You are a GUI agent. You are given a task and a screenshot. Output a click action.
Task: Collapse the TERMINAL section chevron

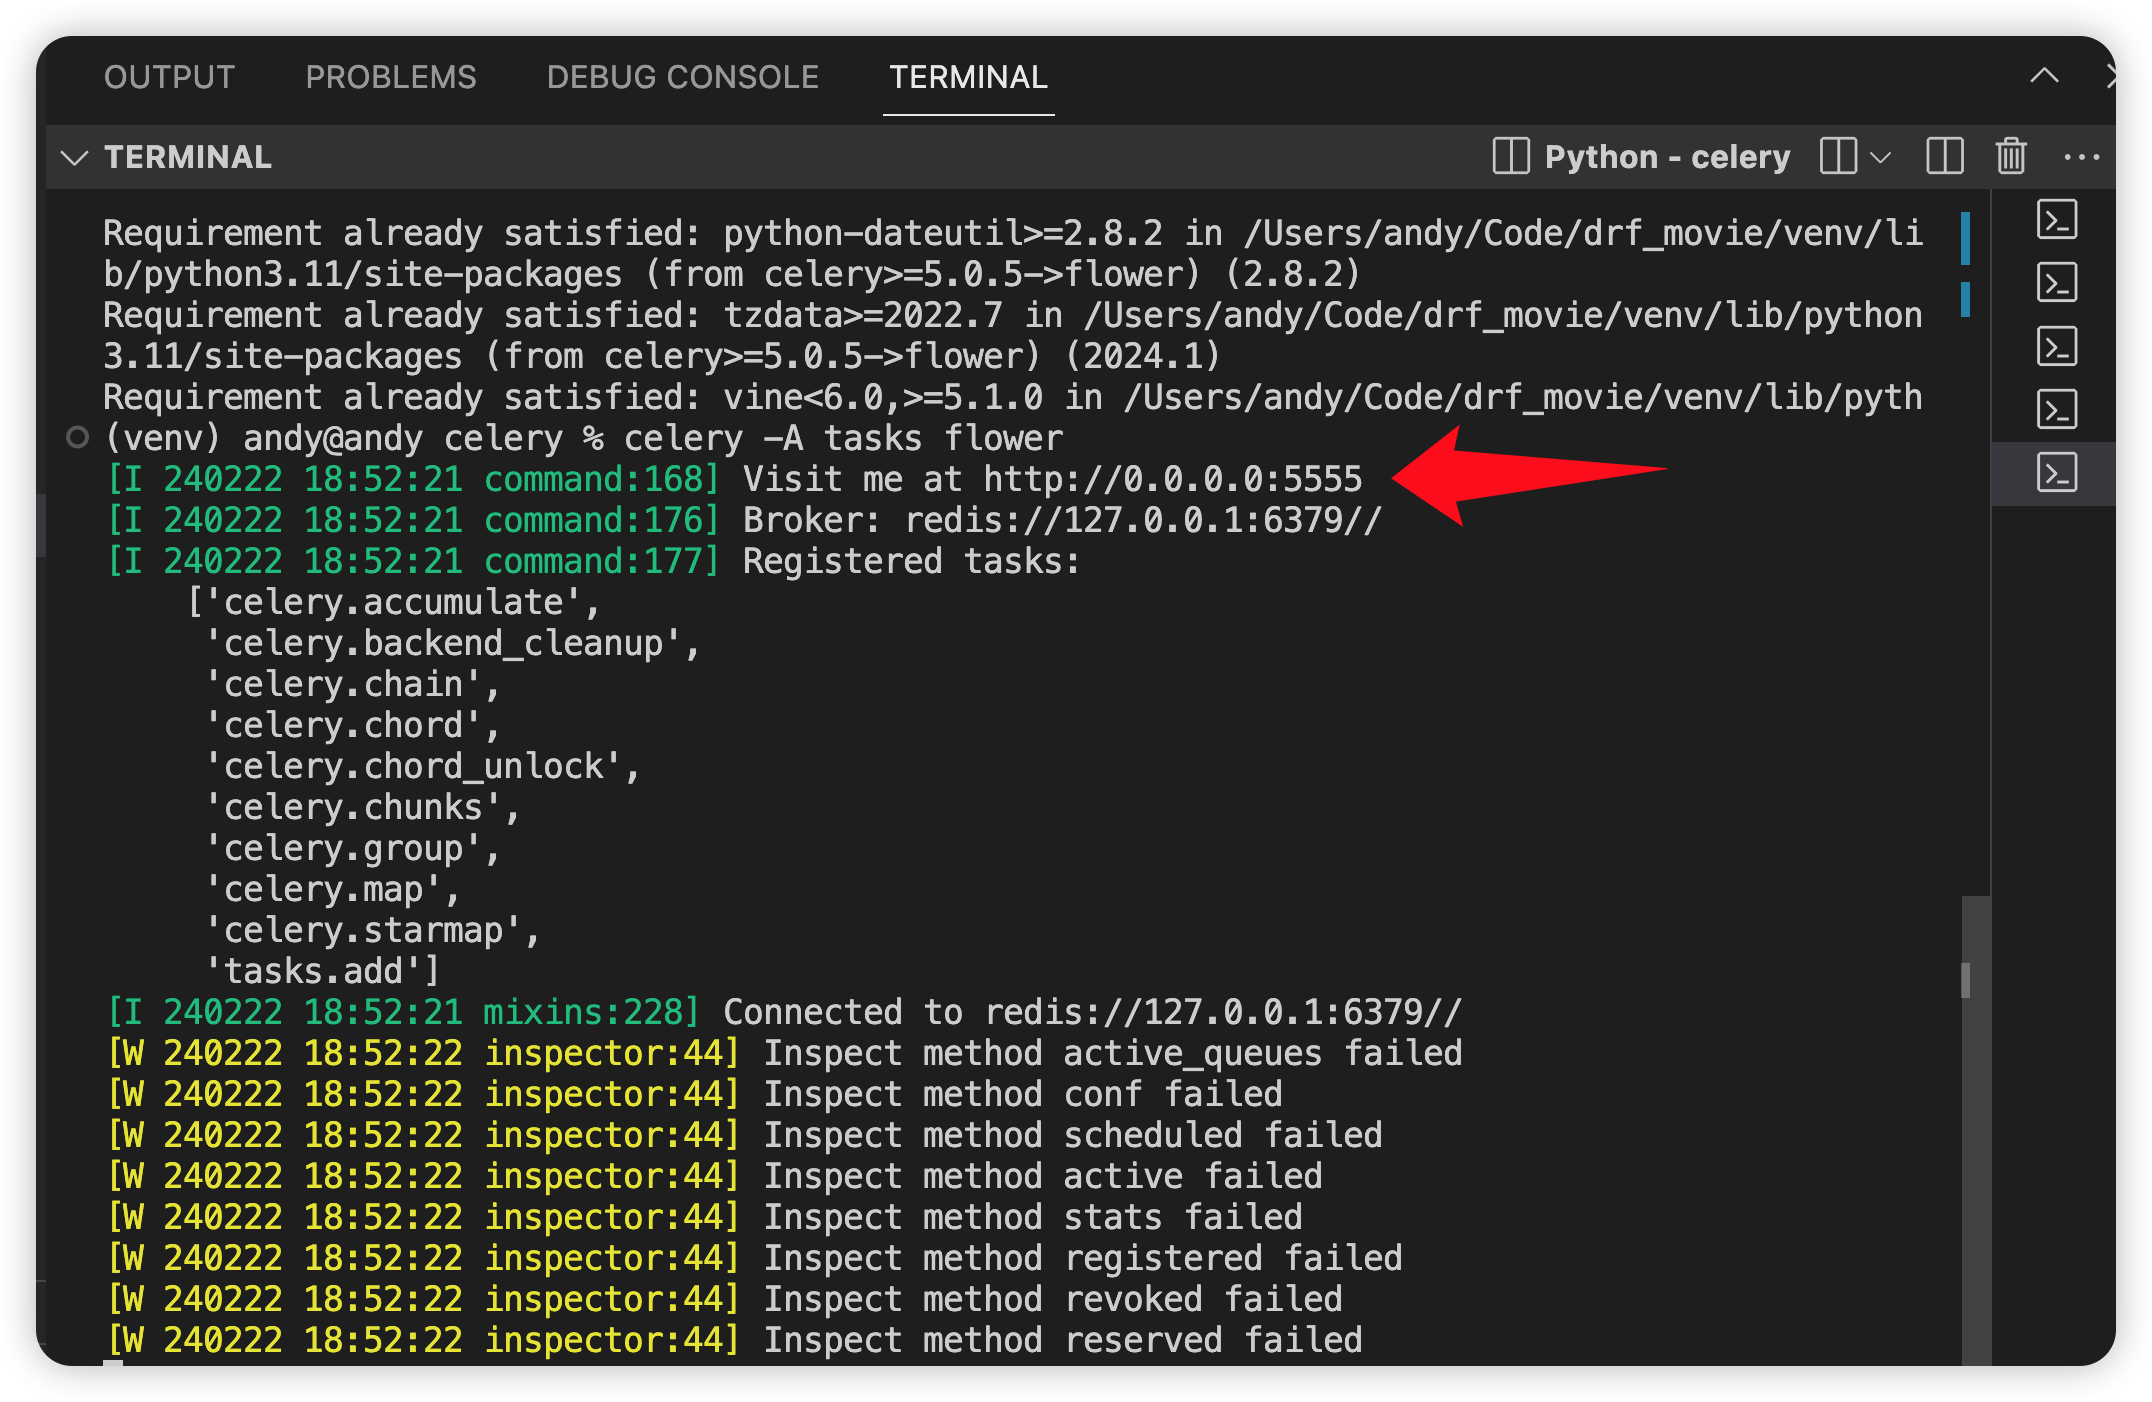(75, 157)
